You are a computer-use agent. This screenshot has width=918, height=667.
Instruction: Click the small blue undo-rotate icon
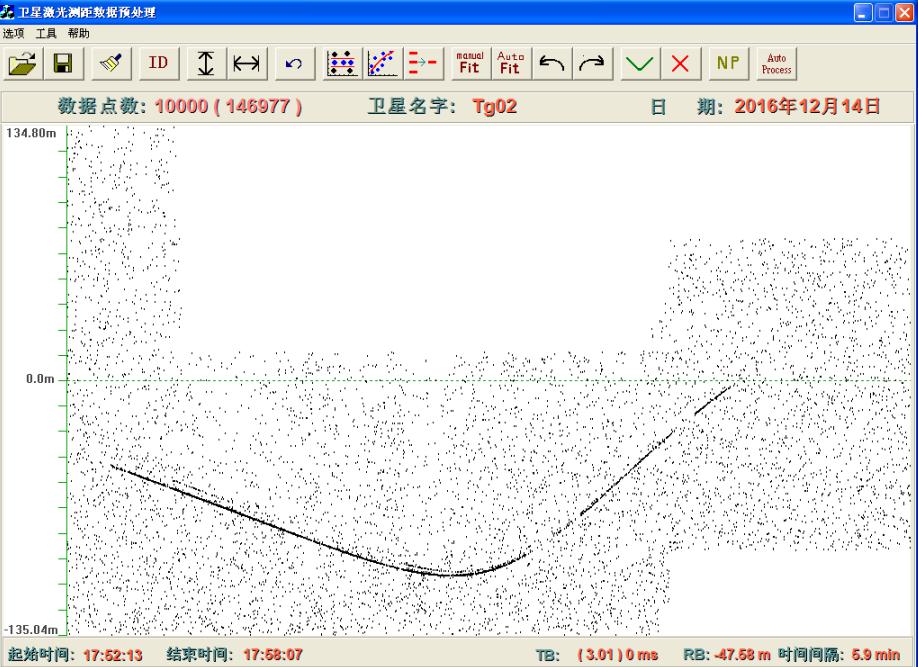pyautogui.click(x=294, y=64)
